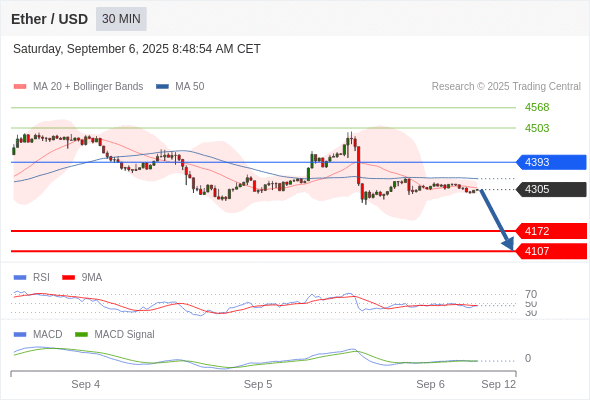Image resolution: width=590 pixels, height=400 pixels.
Task: Select the blue 4393 pivot price tag
Action: (551, 162)
